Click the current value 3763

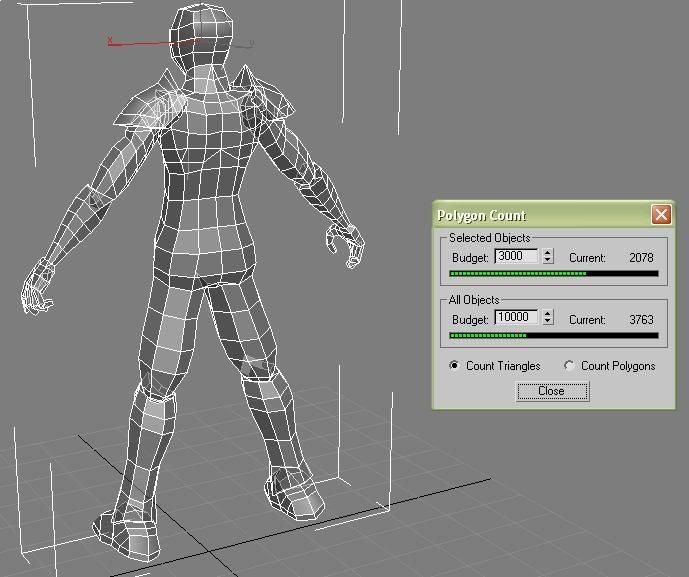point(641,319)
